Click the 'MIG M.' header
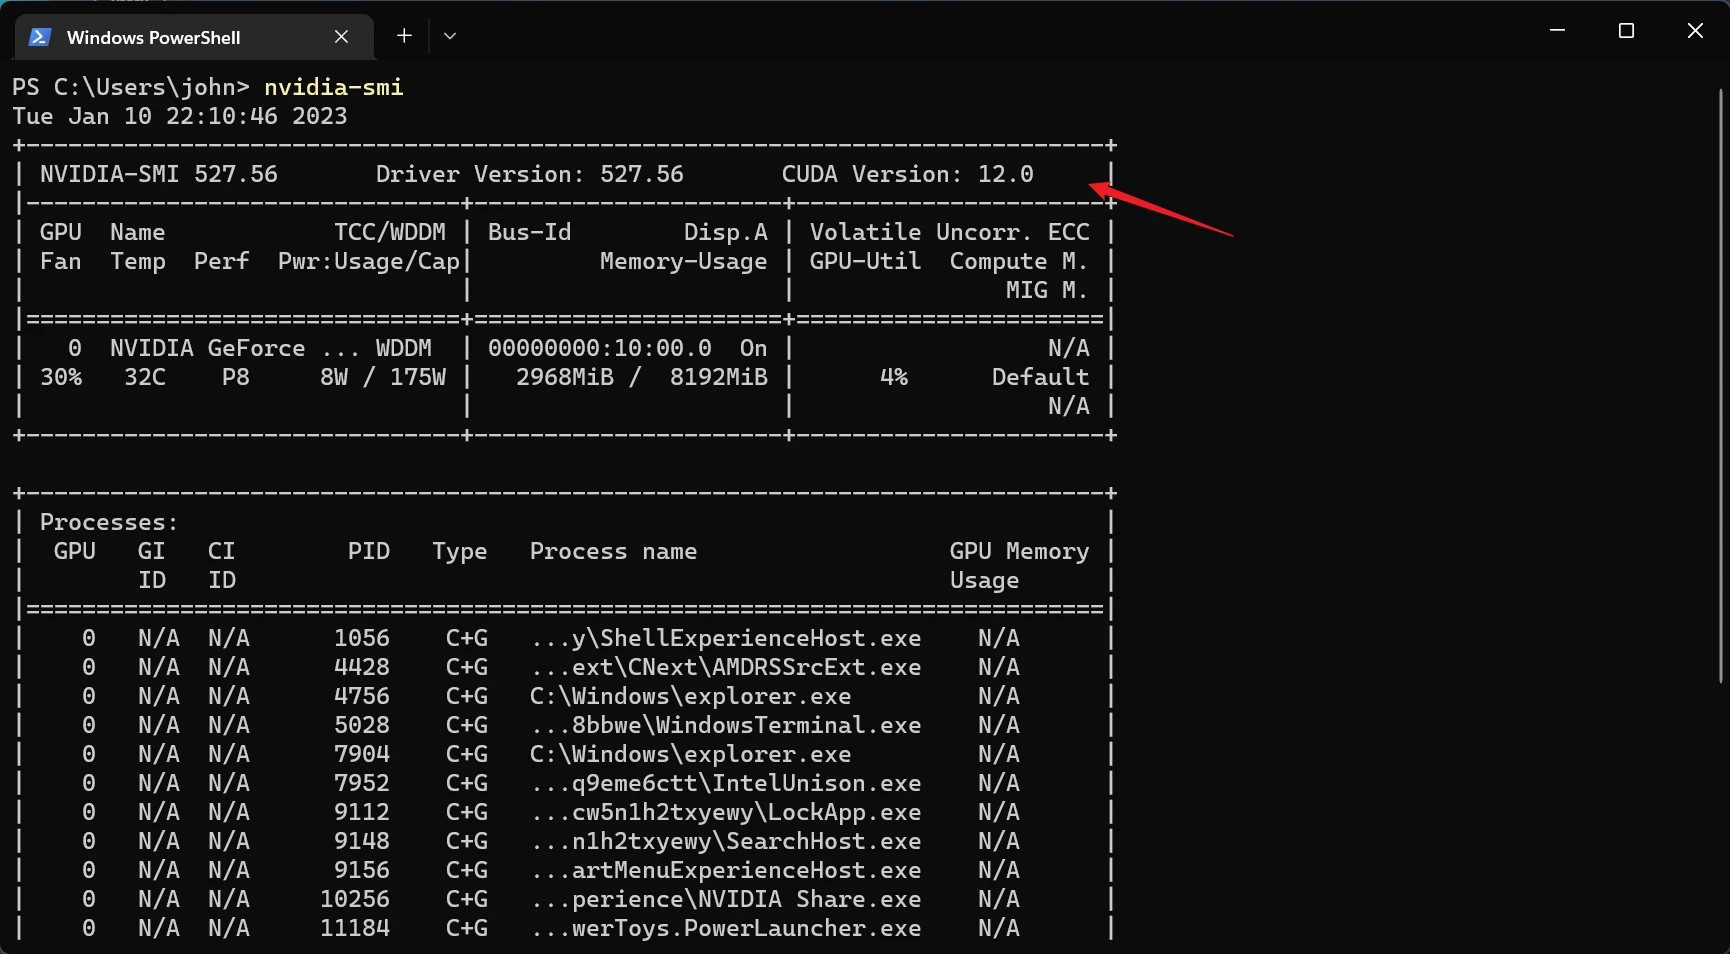The image size is (1730, 954). pos(1048,290)
